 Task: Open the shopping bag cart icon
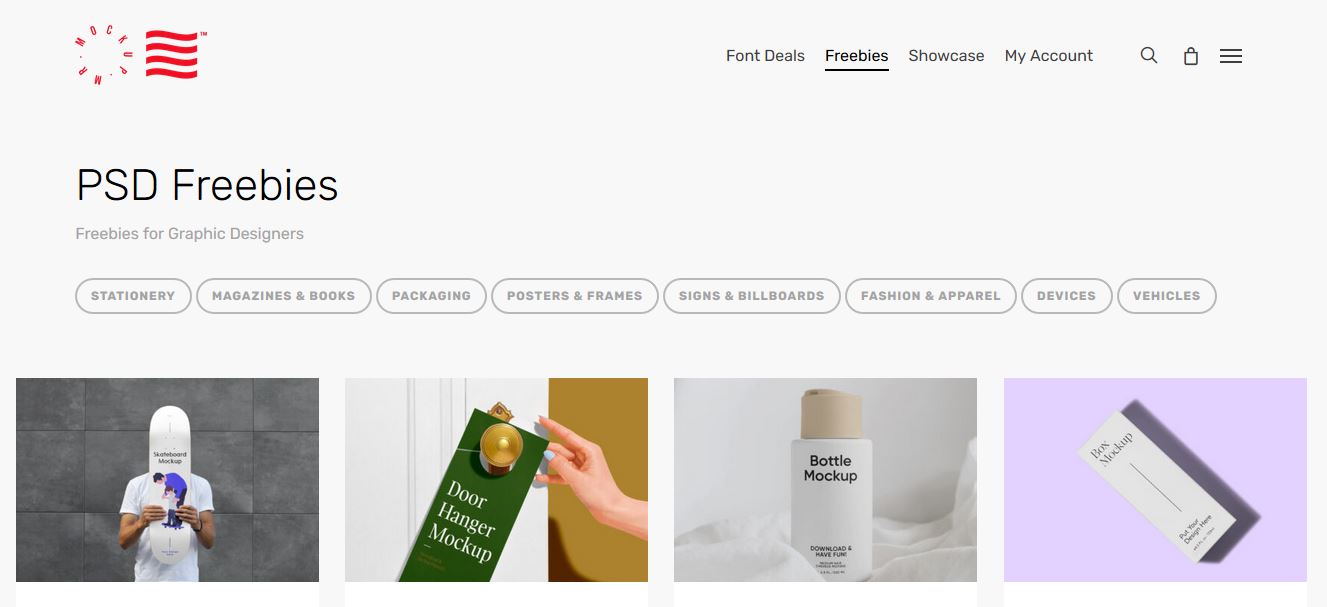(x=1190, y=56)
